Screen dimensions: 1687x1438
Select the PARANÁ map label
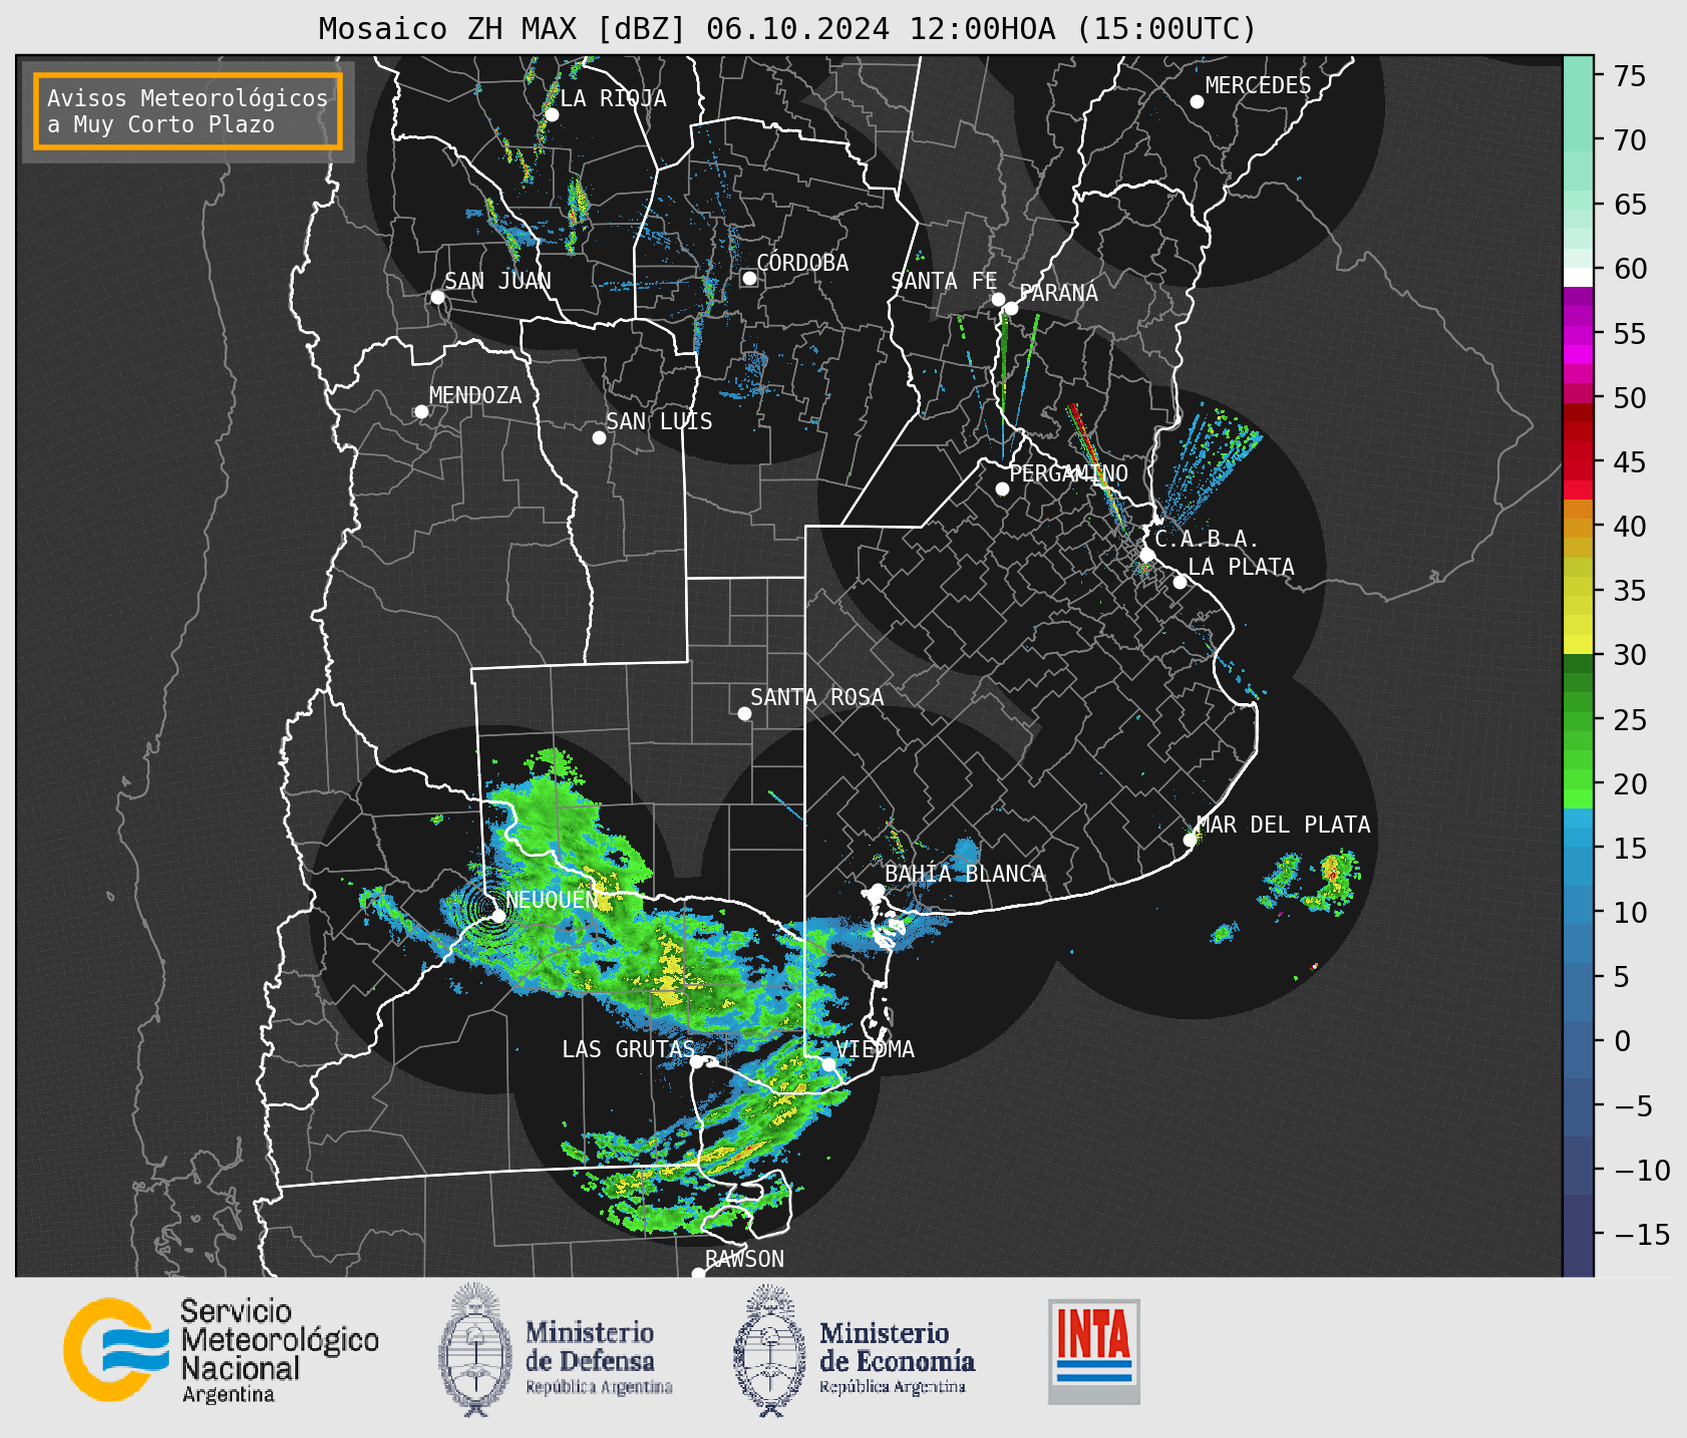pos(1059,293)
